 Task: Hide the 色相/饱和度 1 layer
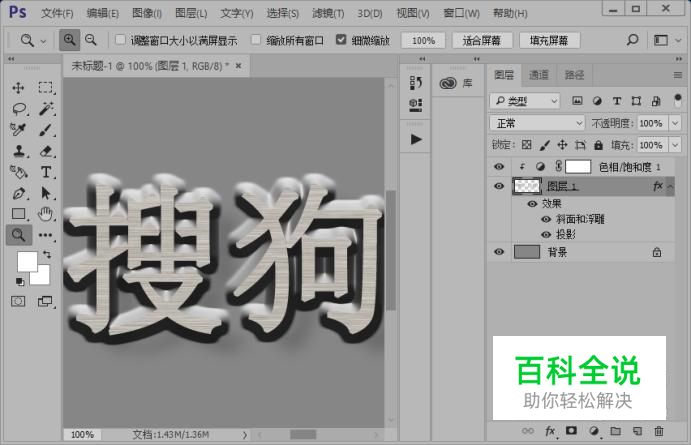click(499, 167)
